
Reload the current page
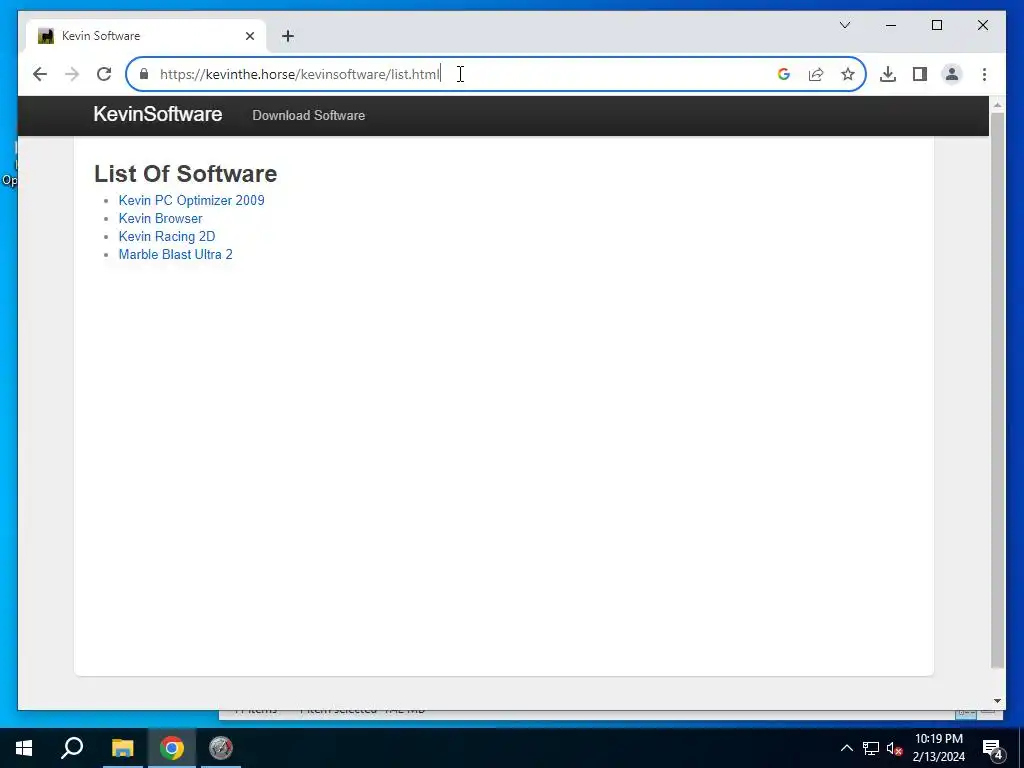coord(104,74)
